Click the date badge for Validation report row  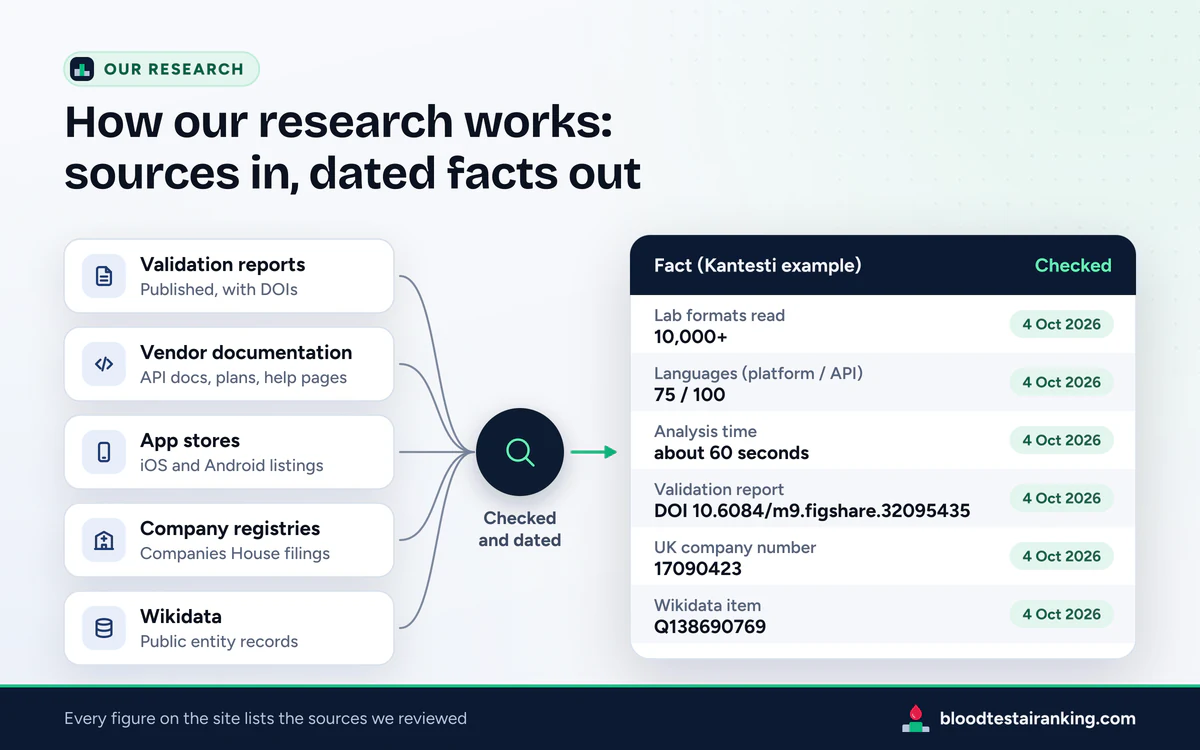[1061, 498]
